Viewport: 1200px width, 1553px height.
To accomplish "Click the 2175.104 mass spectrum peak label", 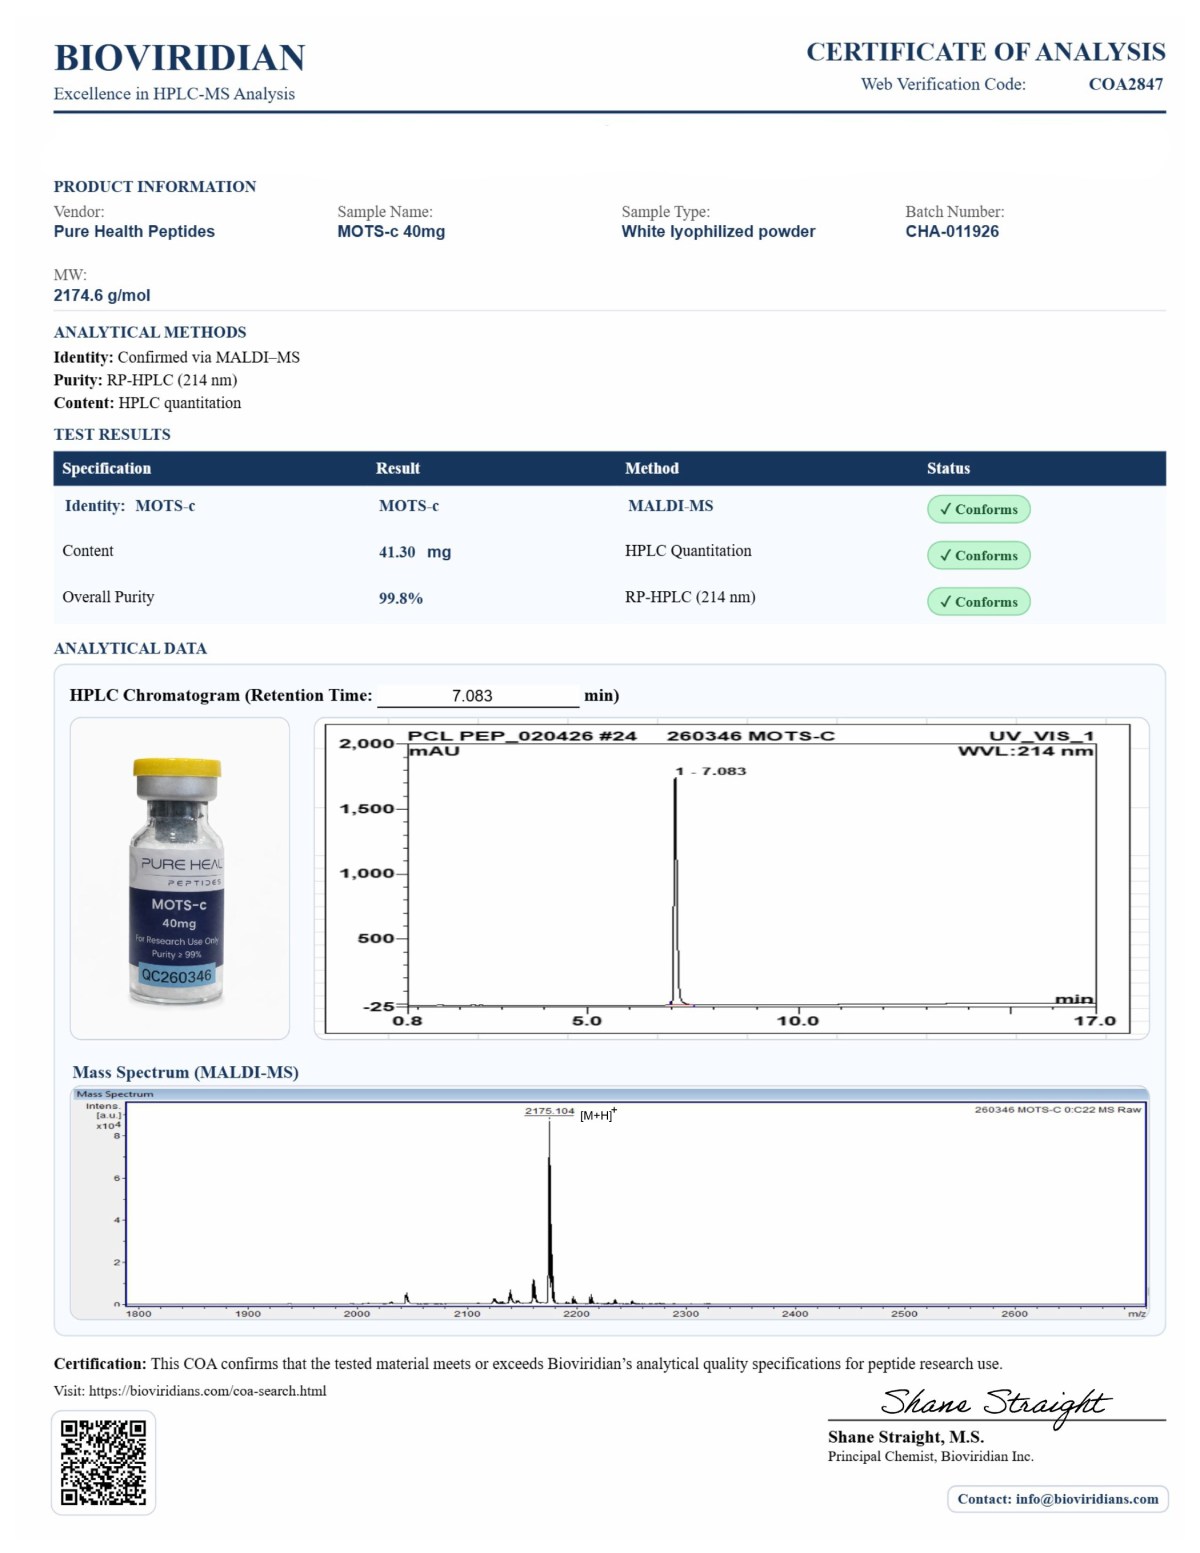I will [549, 1111].
